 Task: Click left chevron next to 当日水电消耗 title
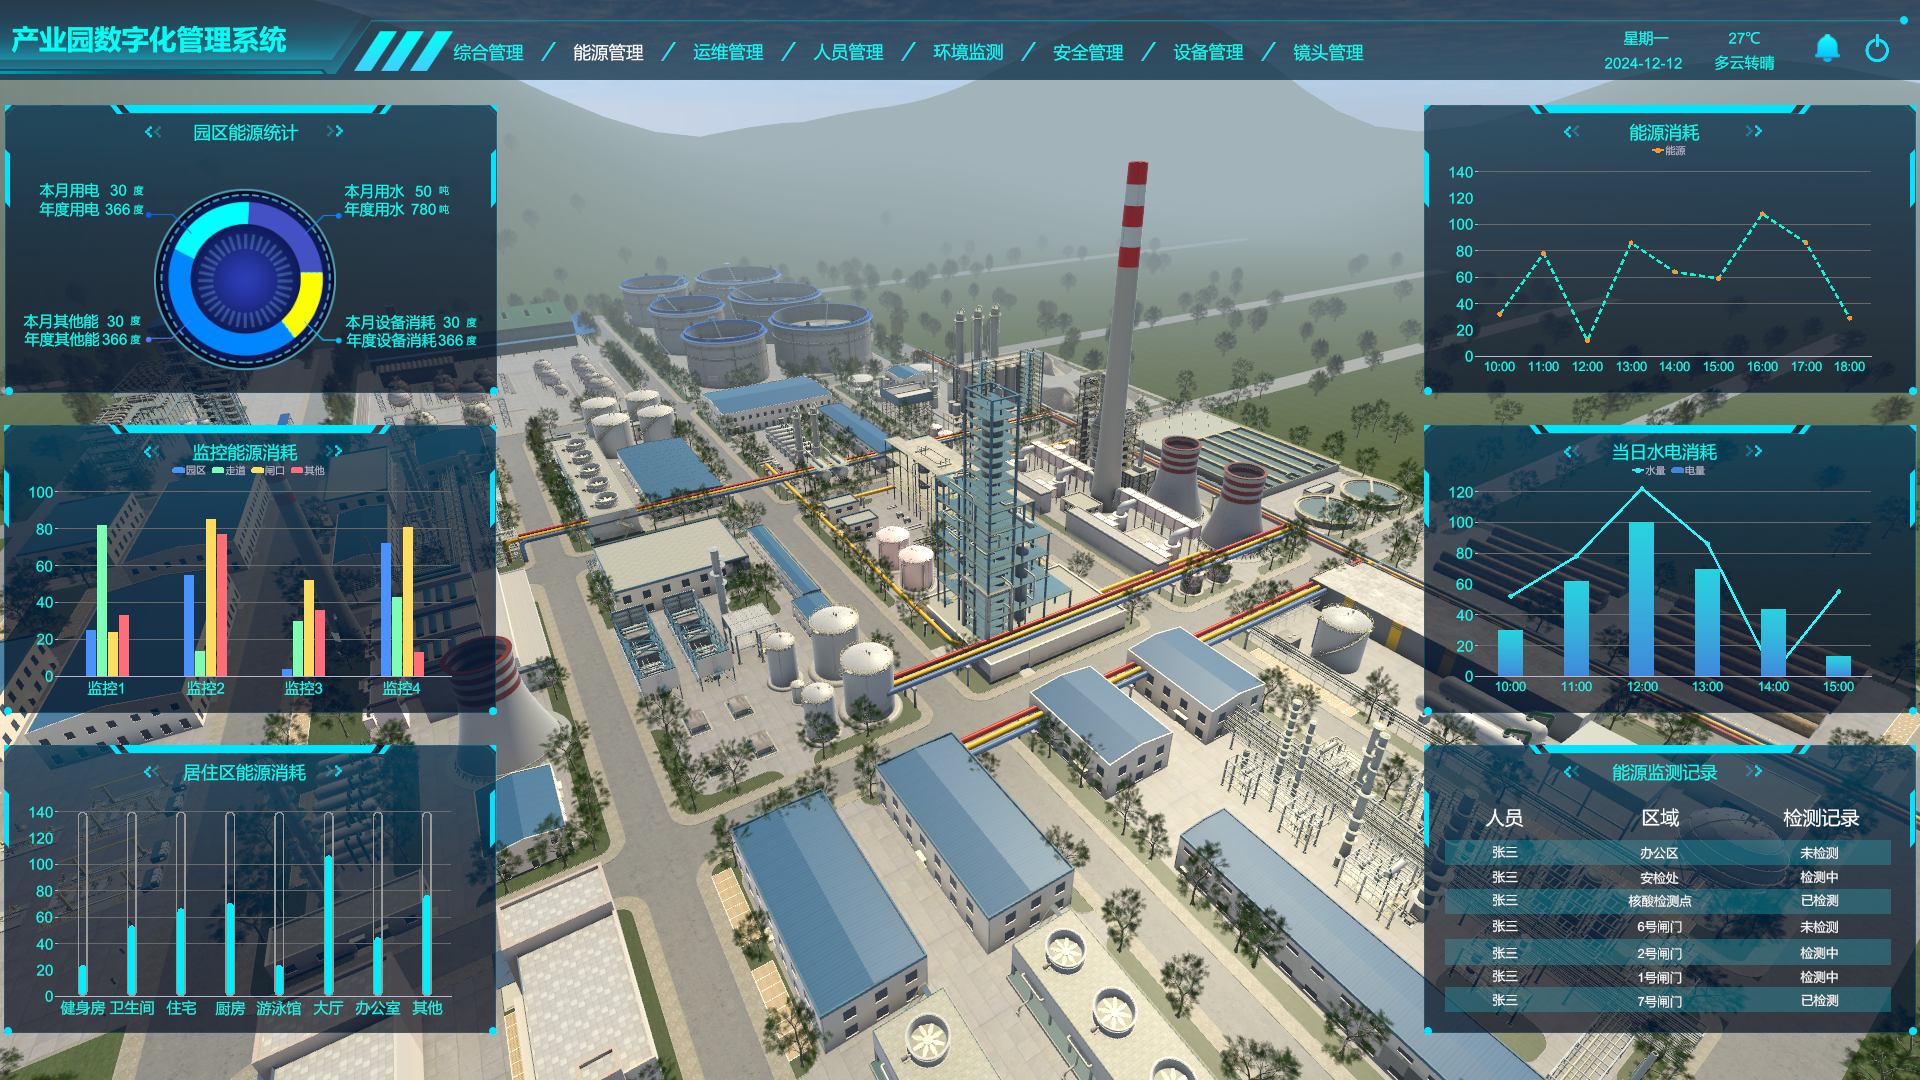point(1572,452)
